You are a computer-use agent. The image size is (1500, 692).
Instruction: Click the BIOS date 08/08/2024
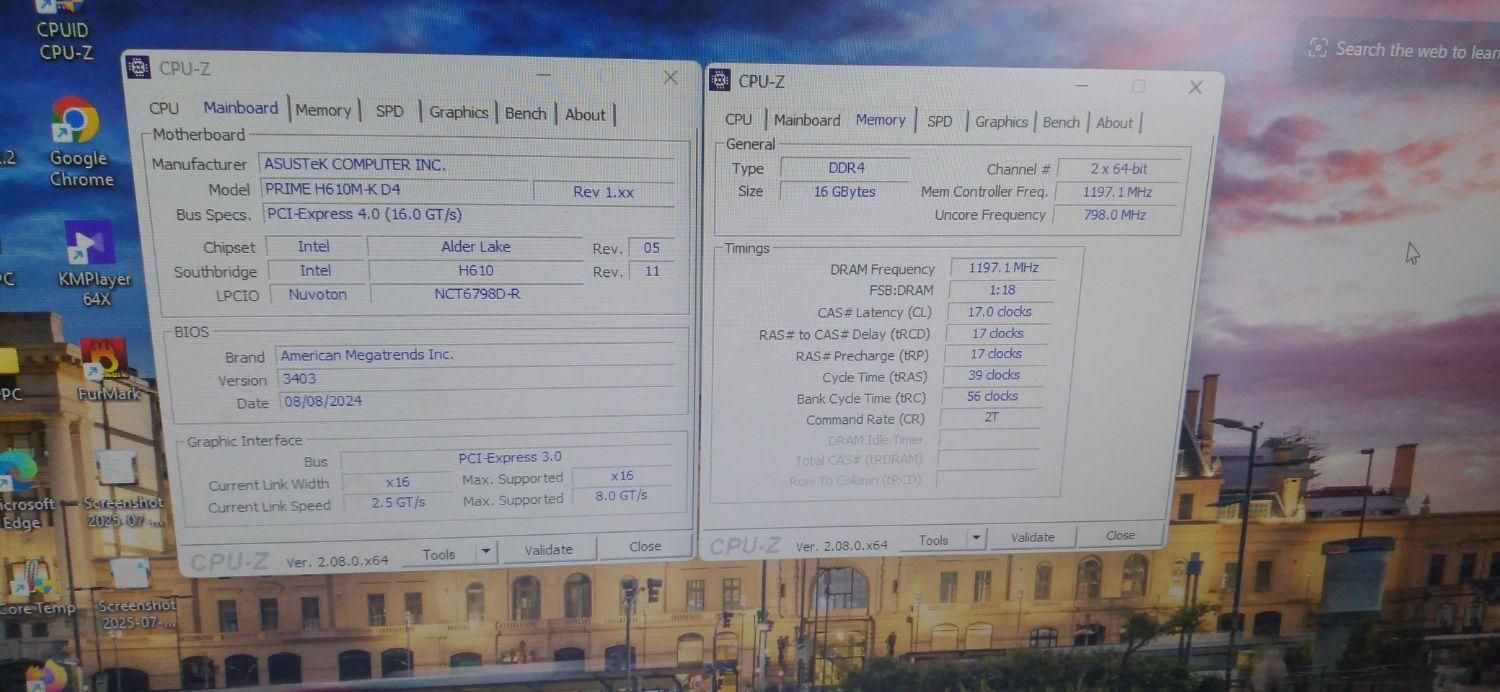pyautogui.click(x=478, y=401)
